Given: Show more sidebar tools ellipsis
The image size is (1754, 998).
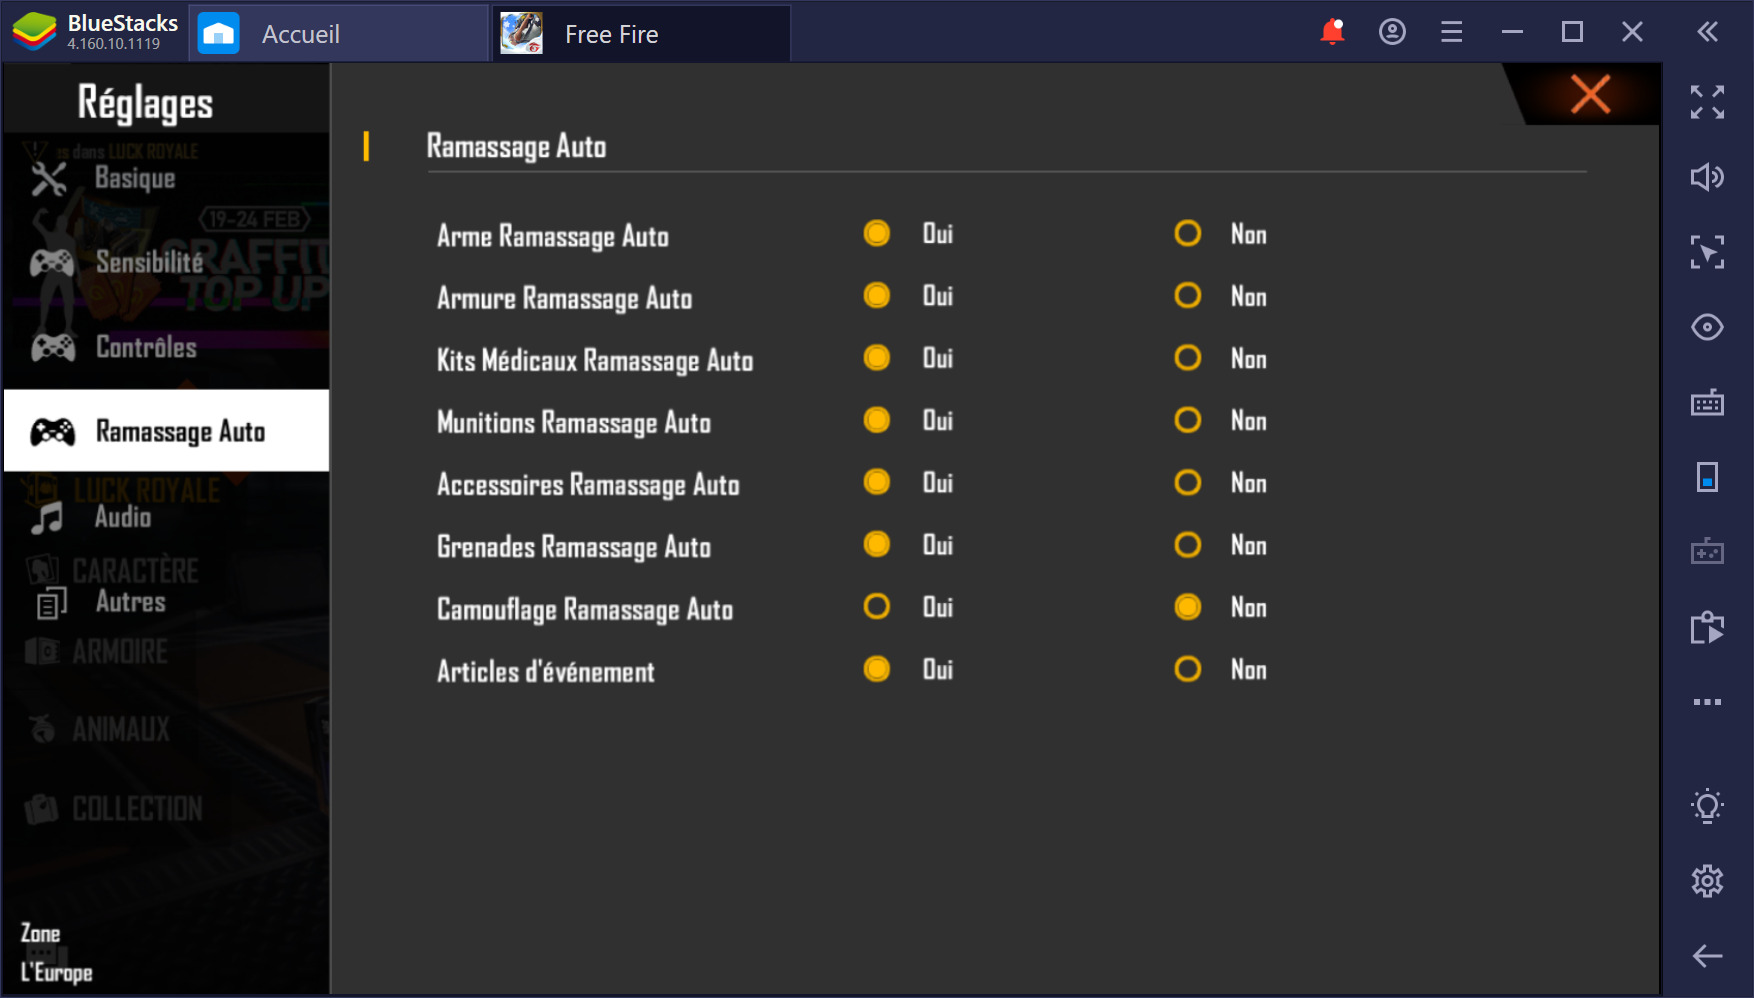Looking at the screenshot, I should [x=1707, y=702].
